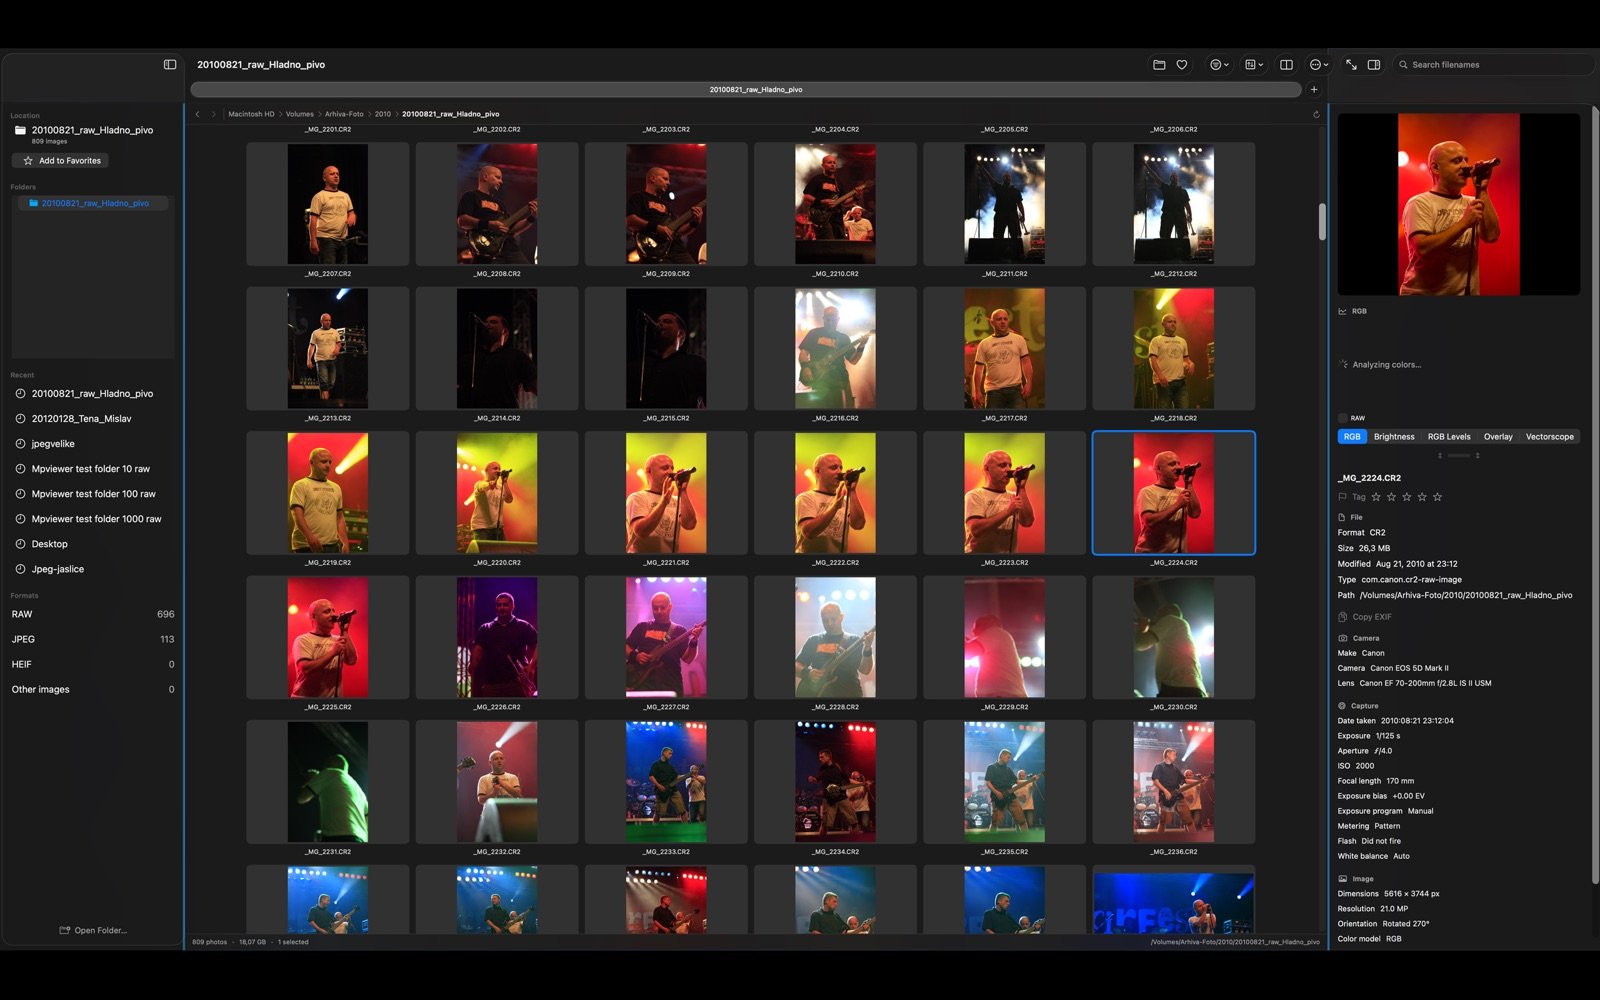Open recent folder 20120128_Tena_Mislav
1600x1000 pixels.
coord(81,419)
